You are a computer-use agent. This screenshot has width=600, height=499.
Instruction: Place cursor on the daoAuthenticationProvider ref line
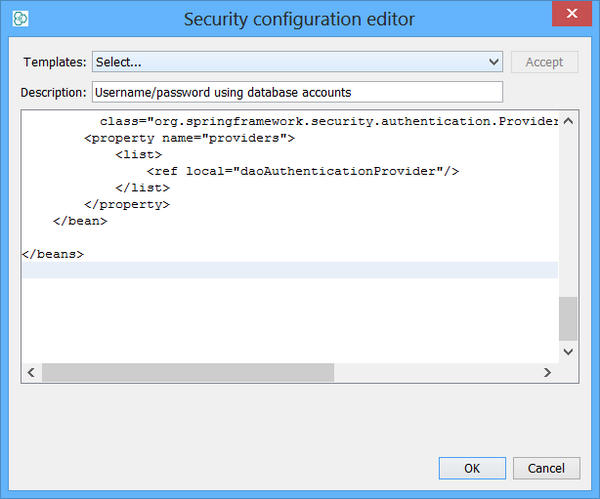(302, 171)
